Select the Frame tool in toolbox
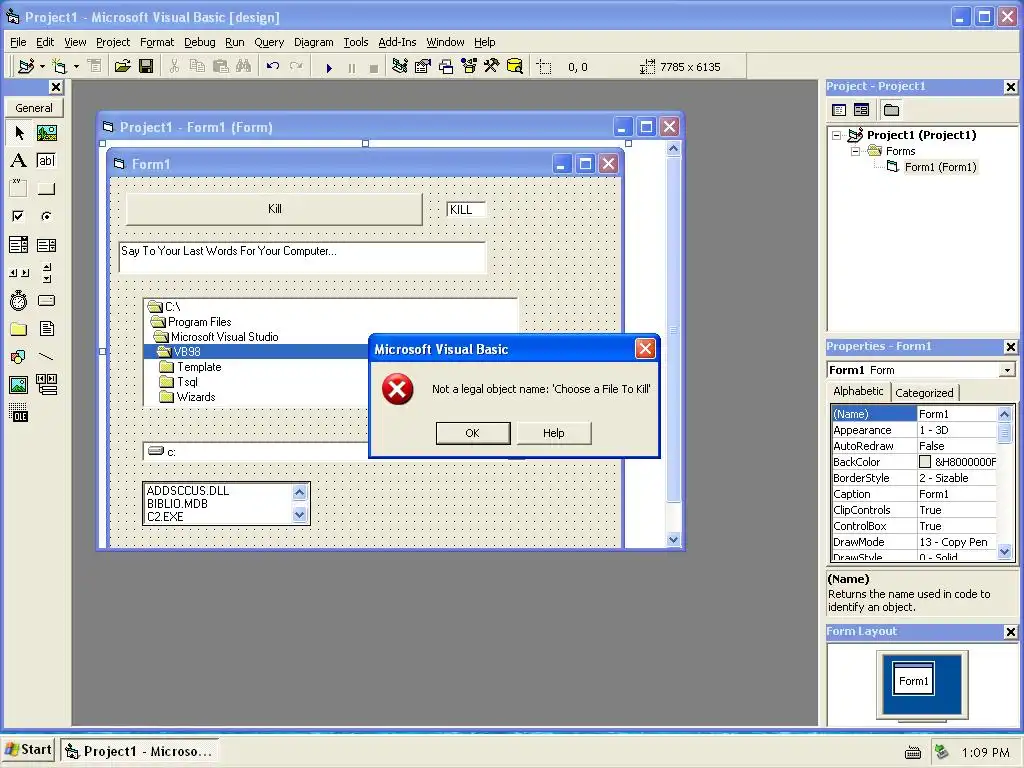Viewport: 1024px width, 768px height. click(18, 189)
